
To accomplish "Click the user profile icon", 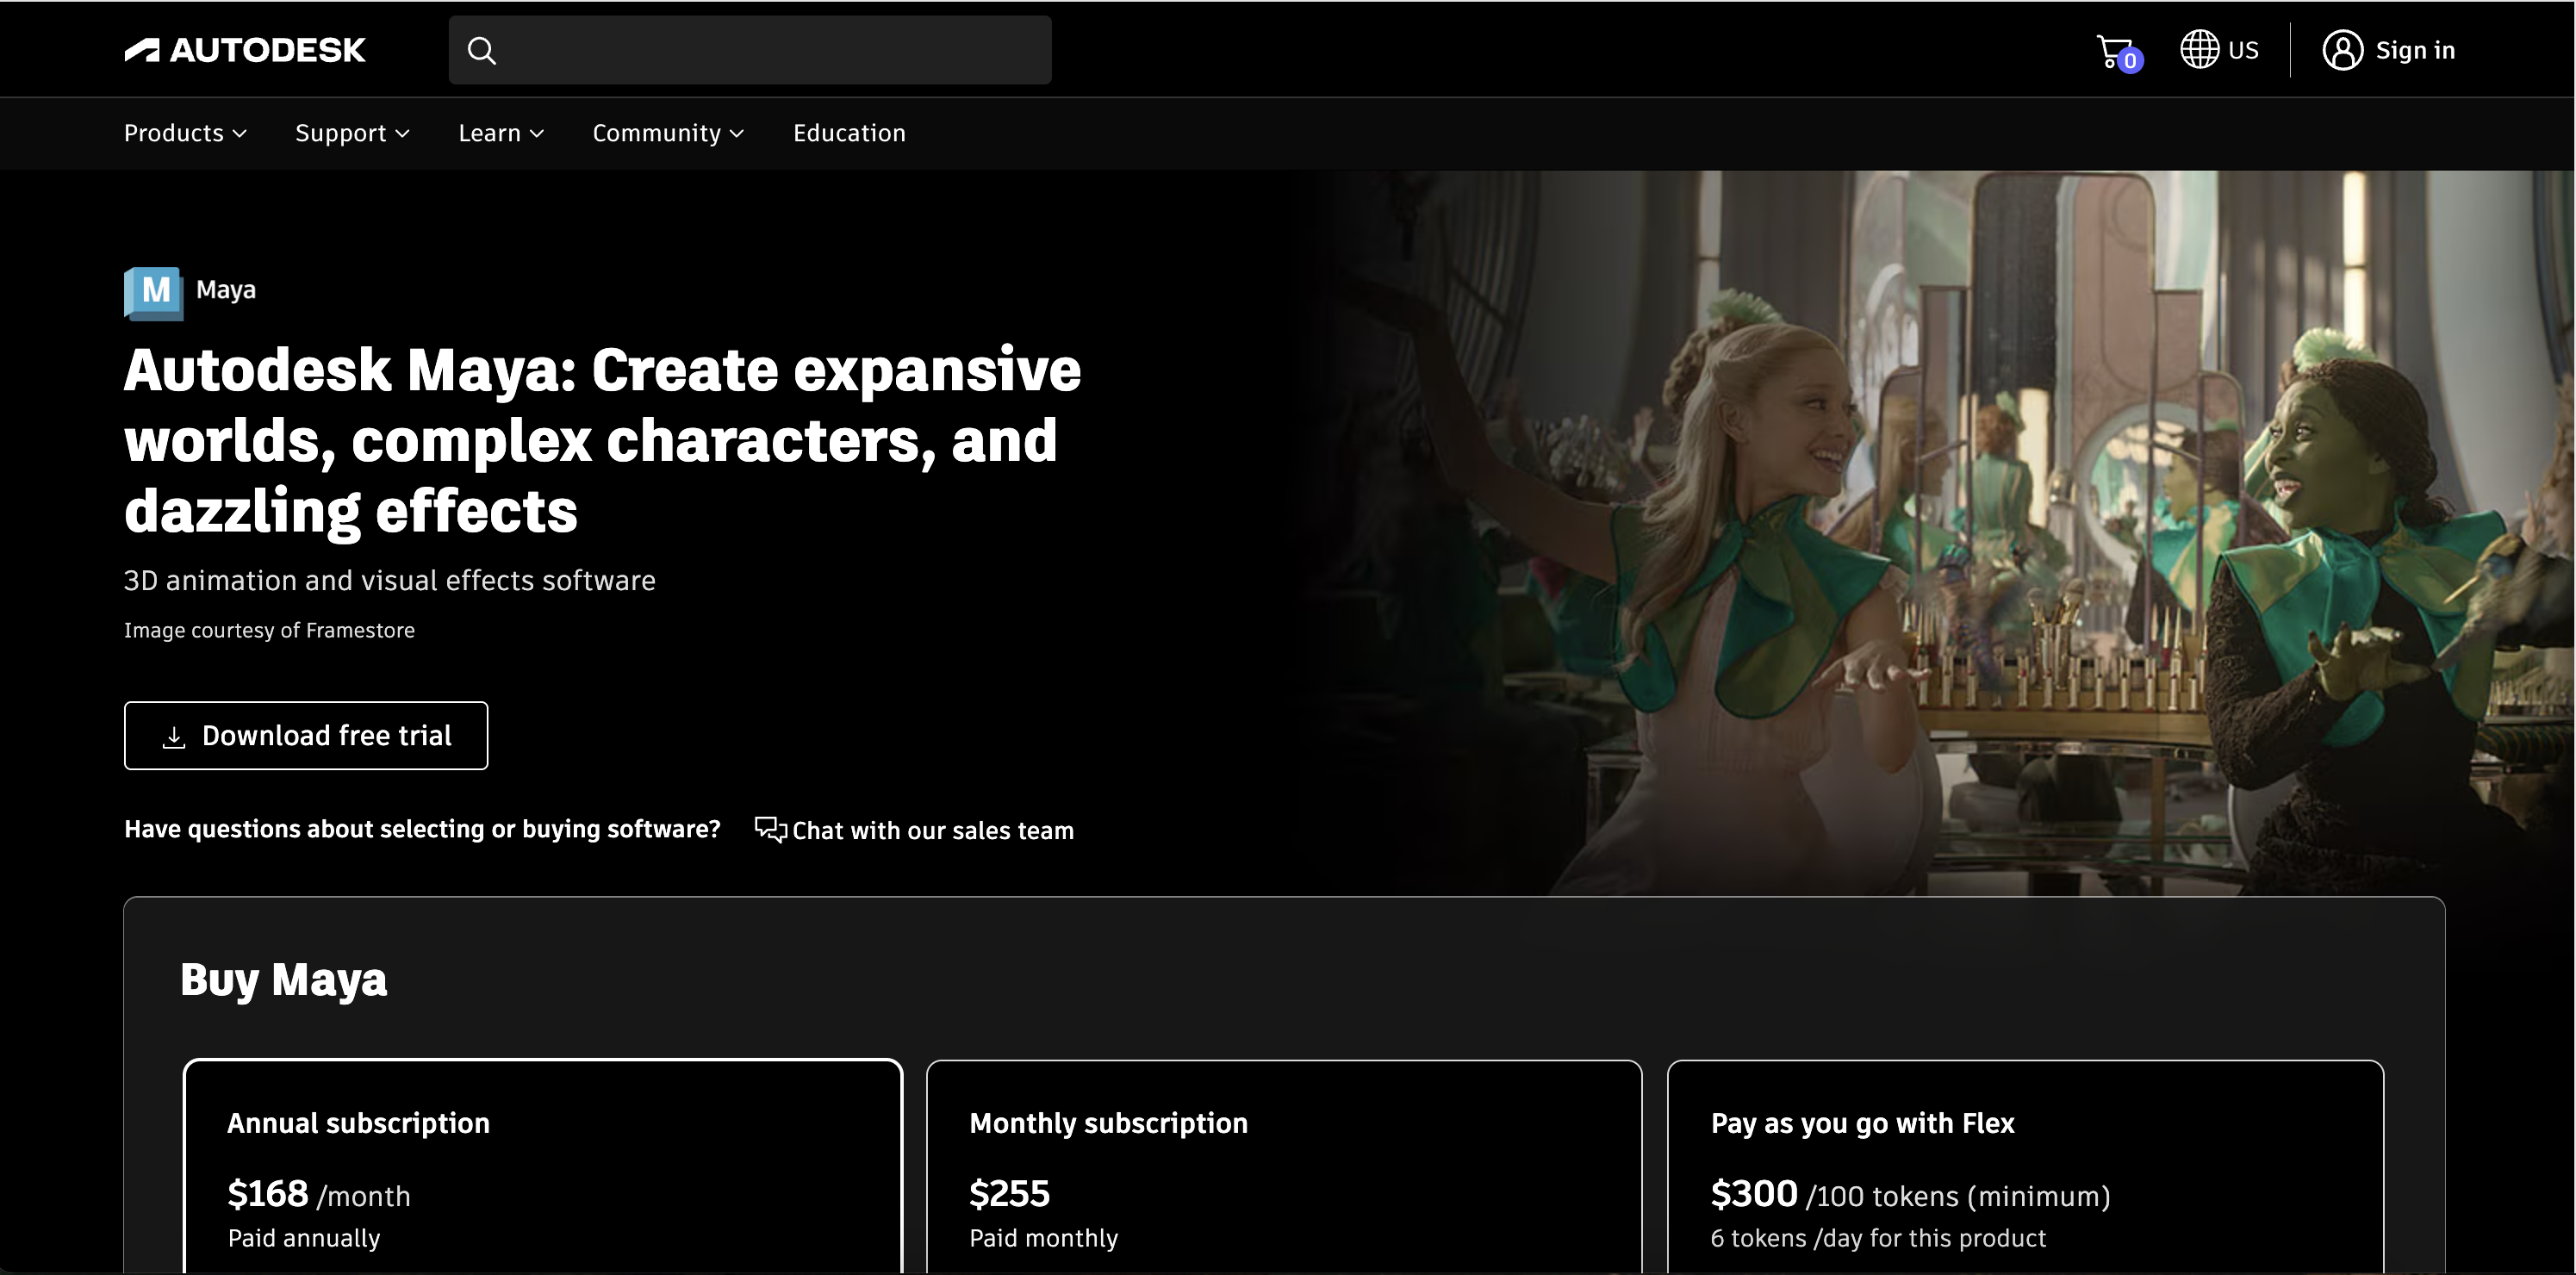I will (x=2342, y=50).
